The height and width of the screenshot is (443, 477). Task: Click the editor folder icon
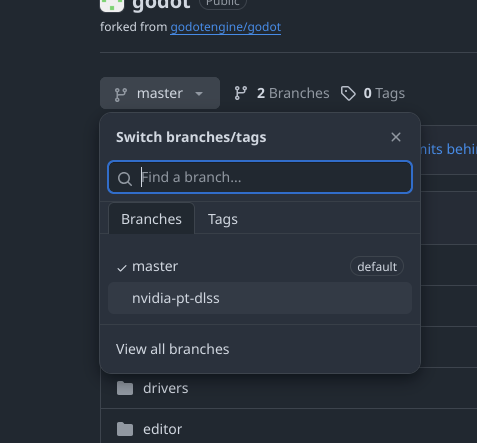pos(125,429)
